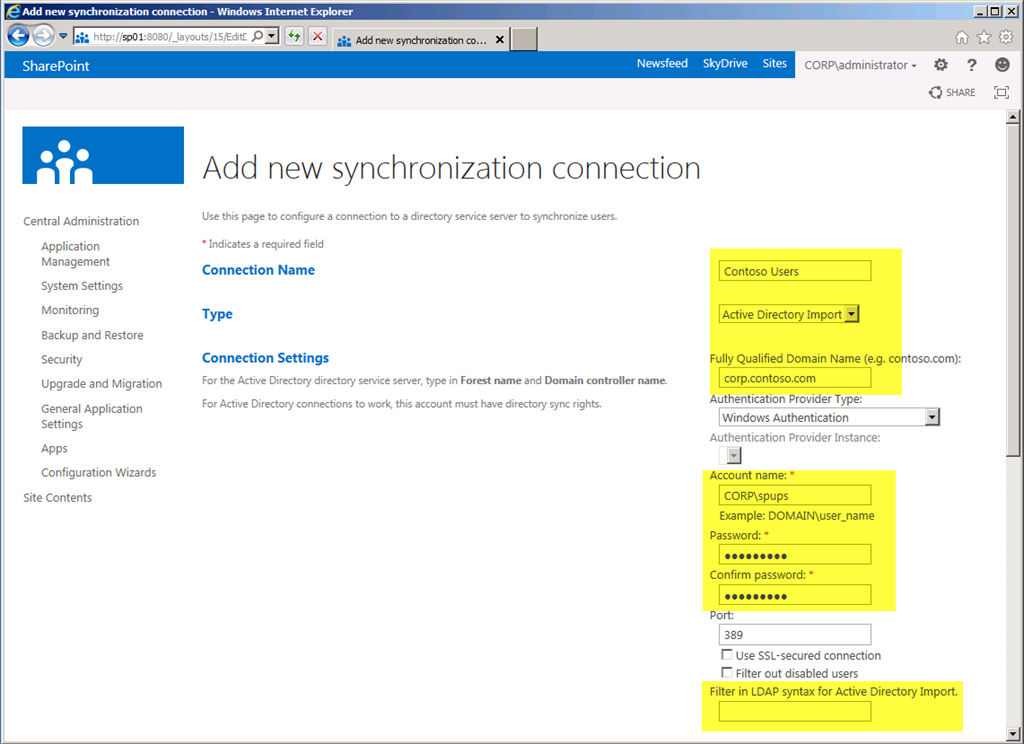1024x744 pixels.
Task: Click the SharePoint people site logo
Action: tap(103, 155)
